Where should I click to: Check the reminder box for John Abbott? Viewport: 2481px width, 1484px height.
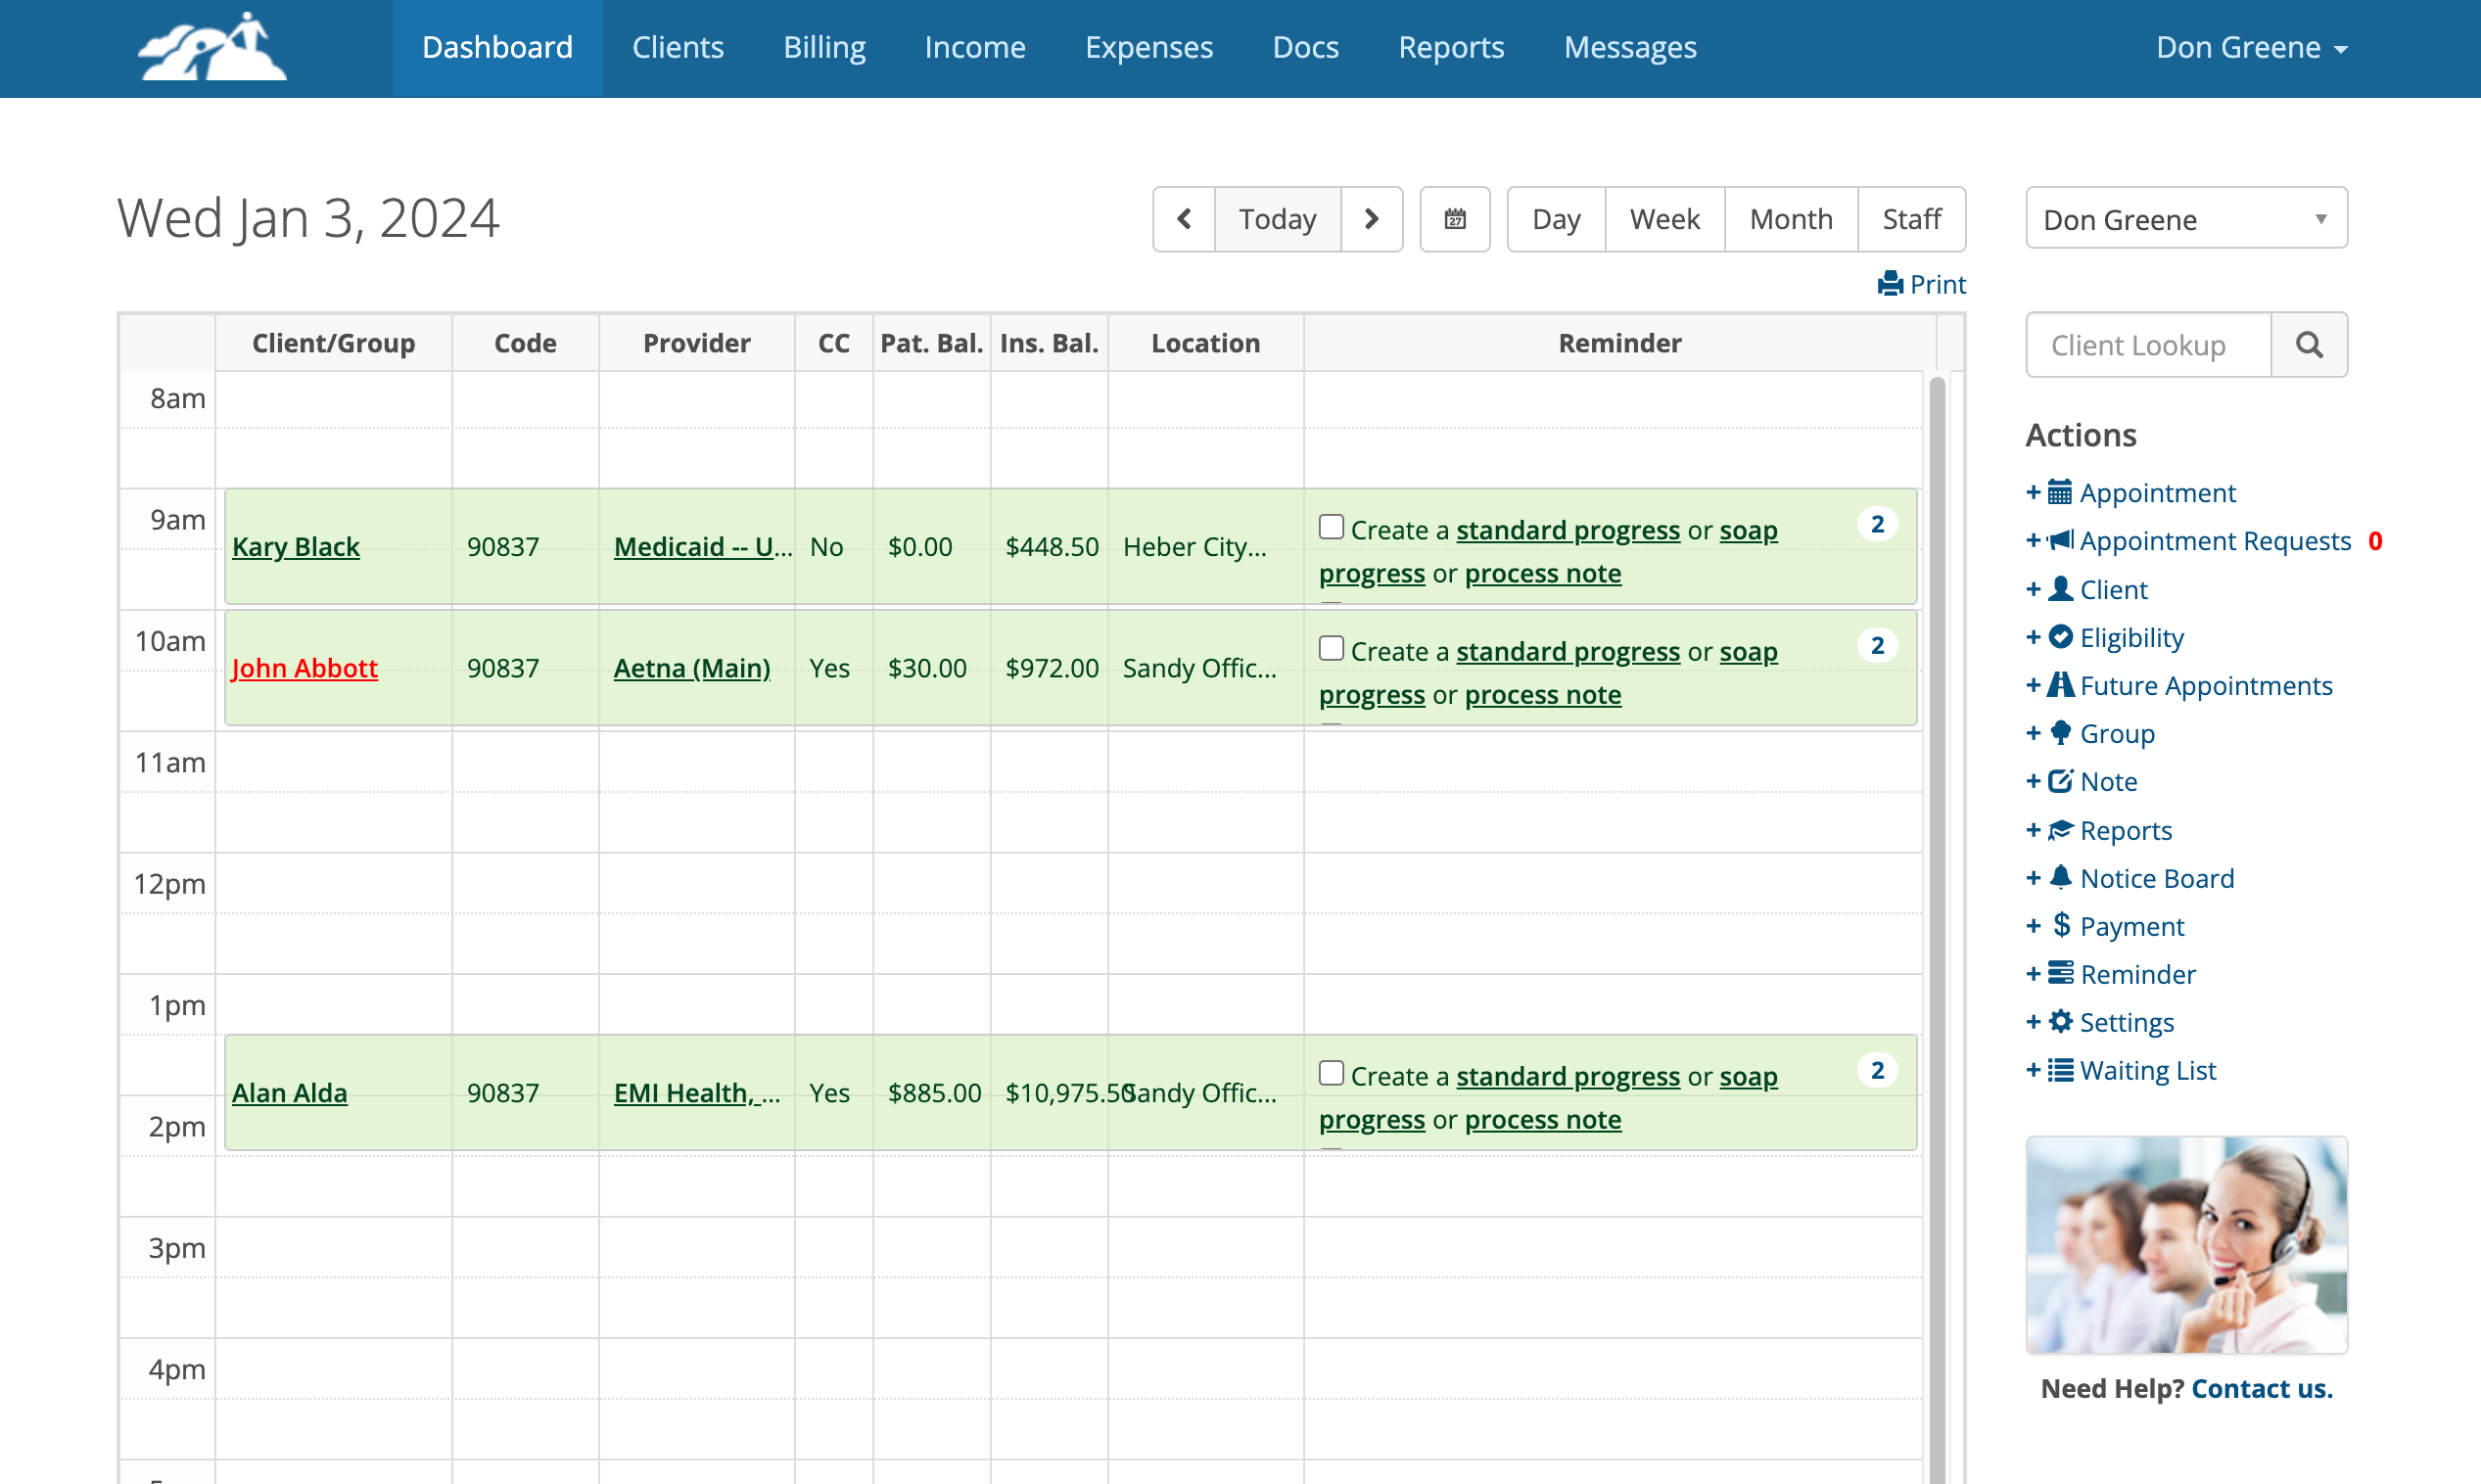pos(1331,648)
